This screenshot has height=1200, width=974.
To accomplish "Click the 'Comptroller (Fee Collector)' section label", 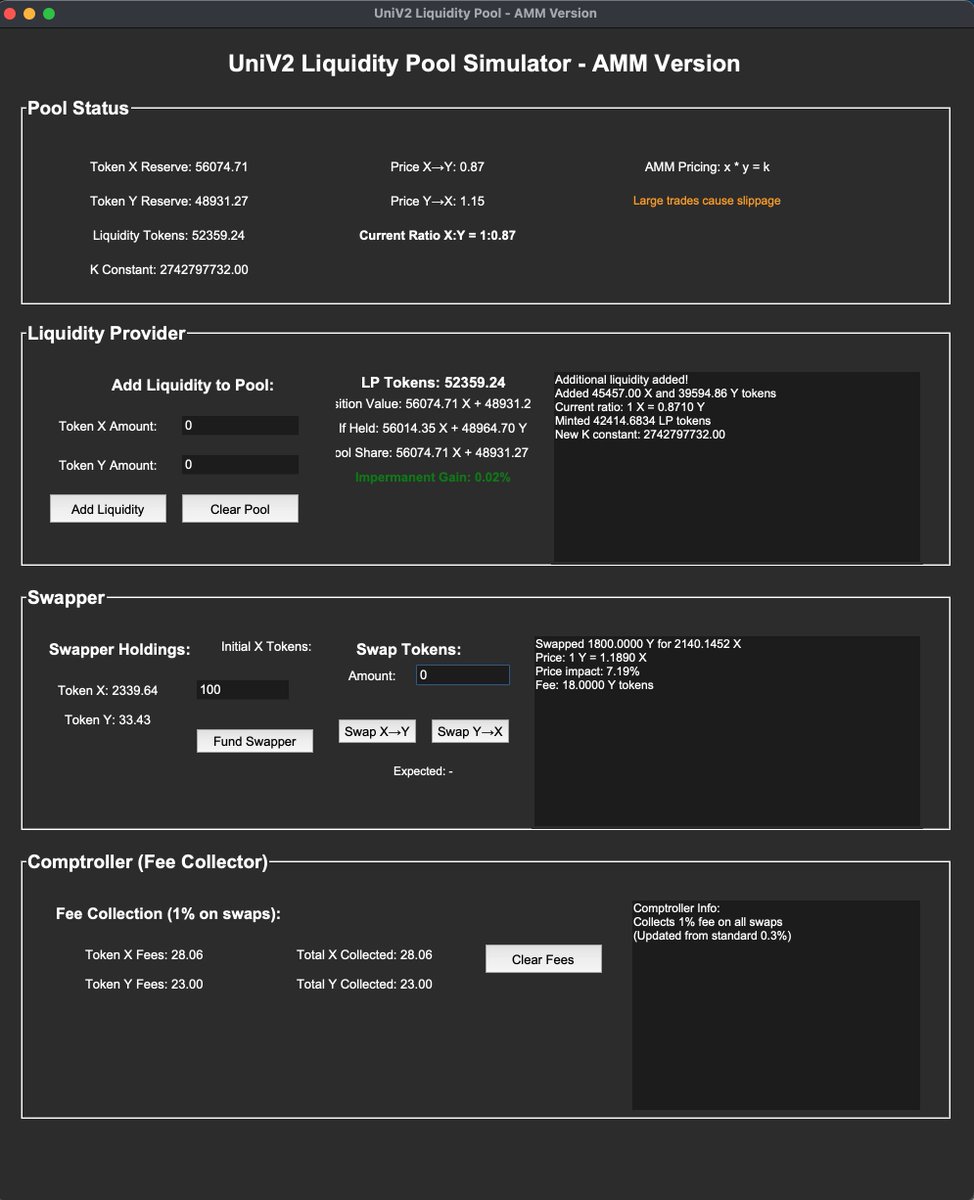I will 148,862.
